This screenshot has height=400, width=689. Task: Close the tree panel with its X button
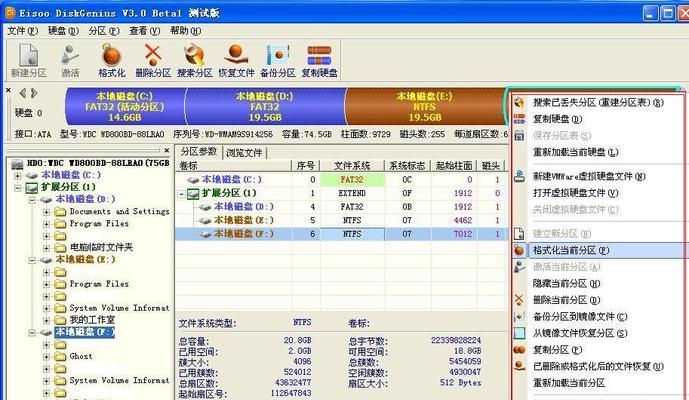(x=167, y=150)
